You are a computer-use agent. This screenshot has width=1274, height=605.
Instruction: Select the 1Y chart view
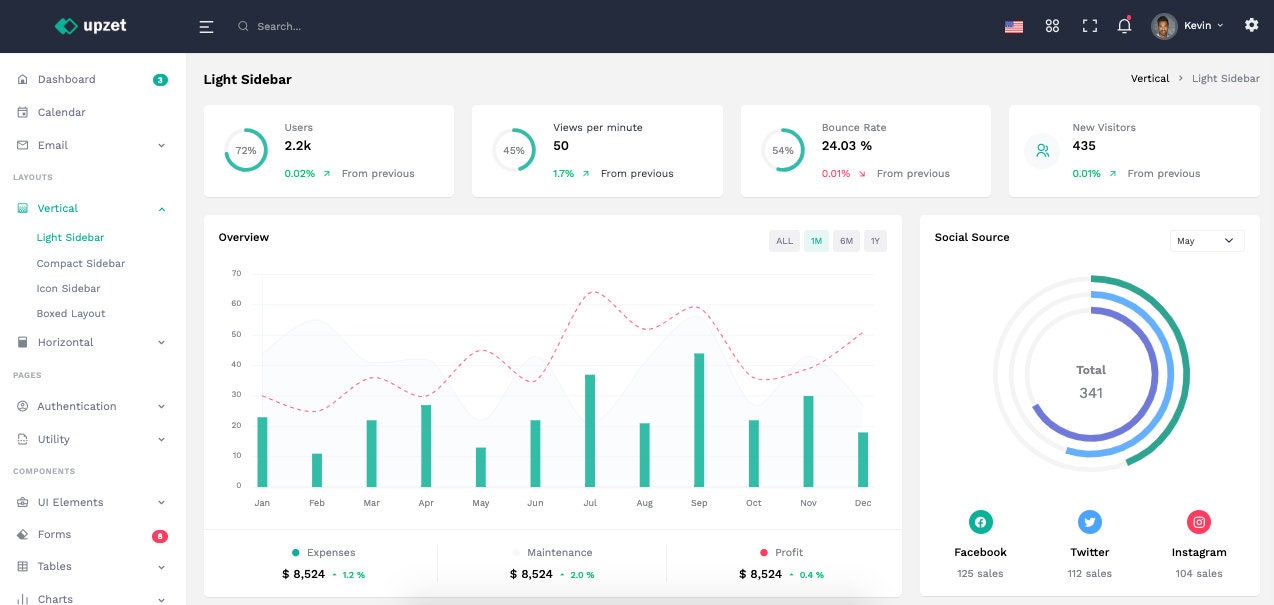click(x=874, y=240)
